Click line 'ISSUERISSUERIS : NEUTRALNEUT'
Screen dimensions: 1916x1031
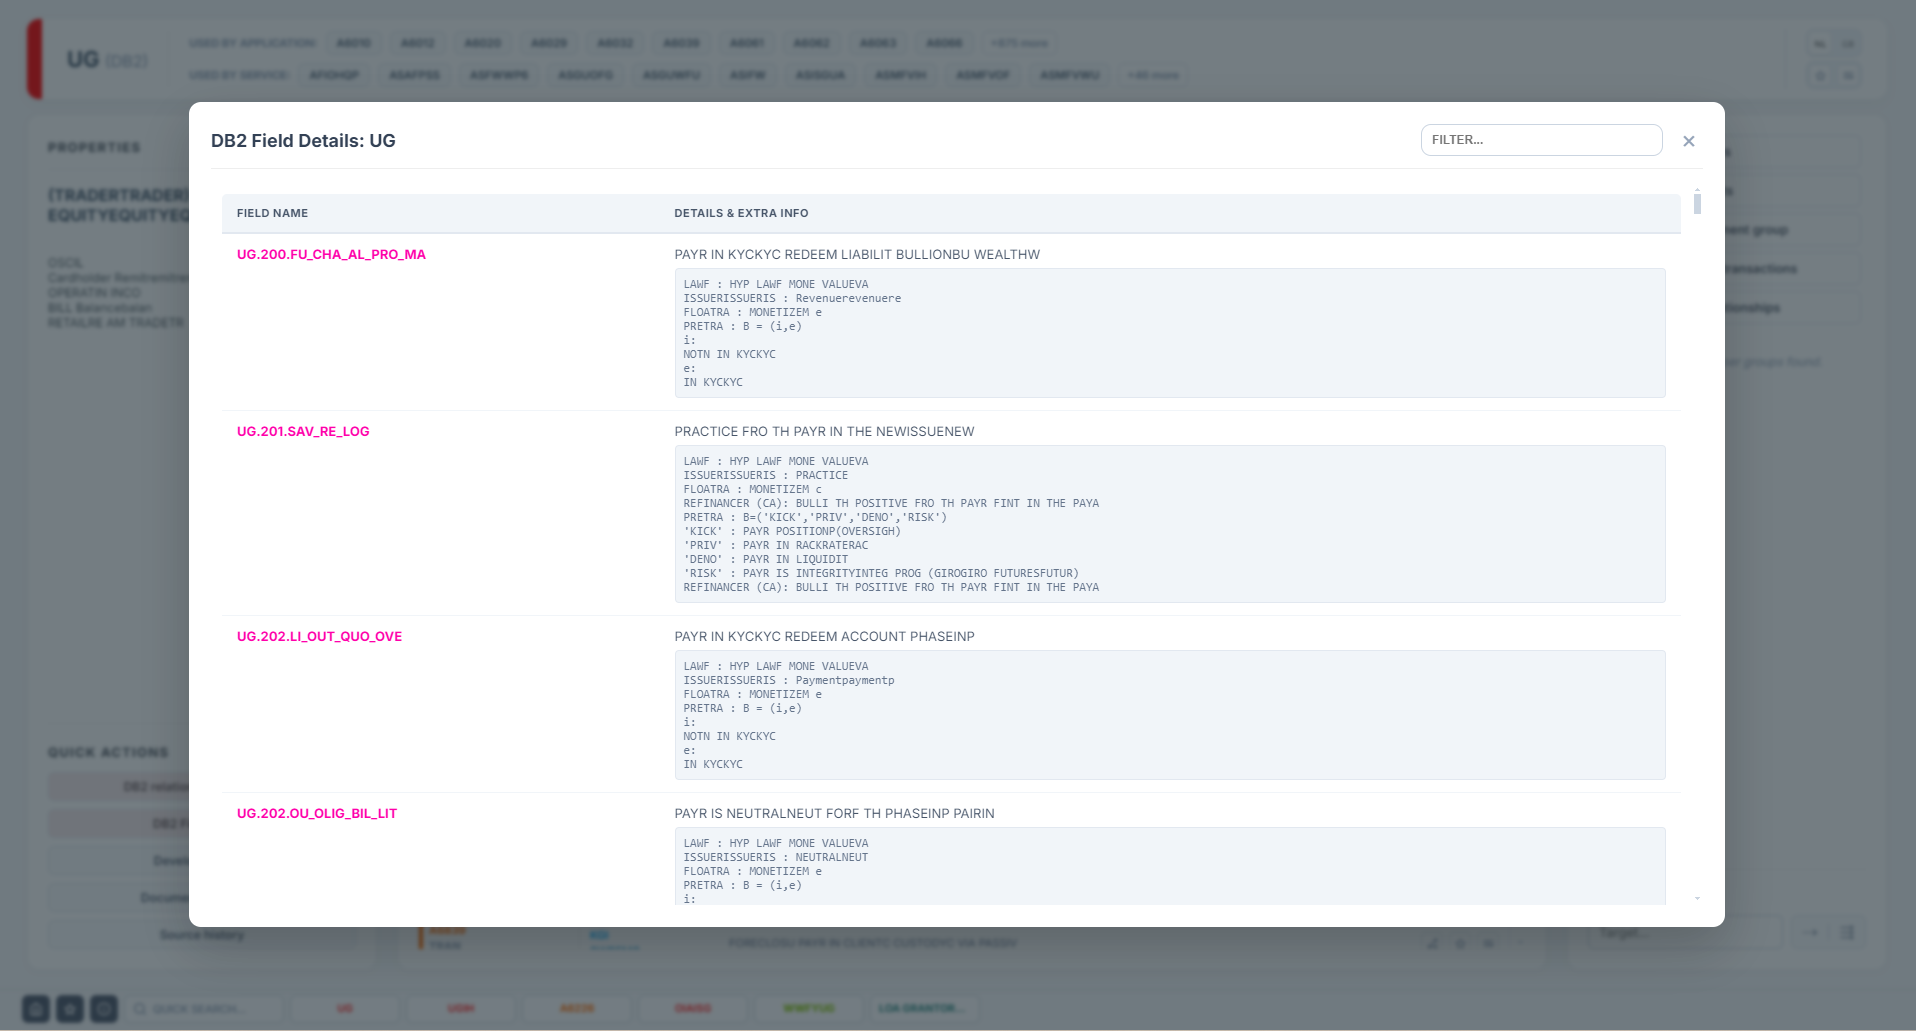[x=775, y=857]
